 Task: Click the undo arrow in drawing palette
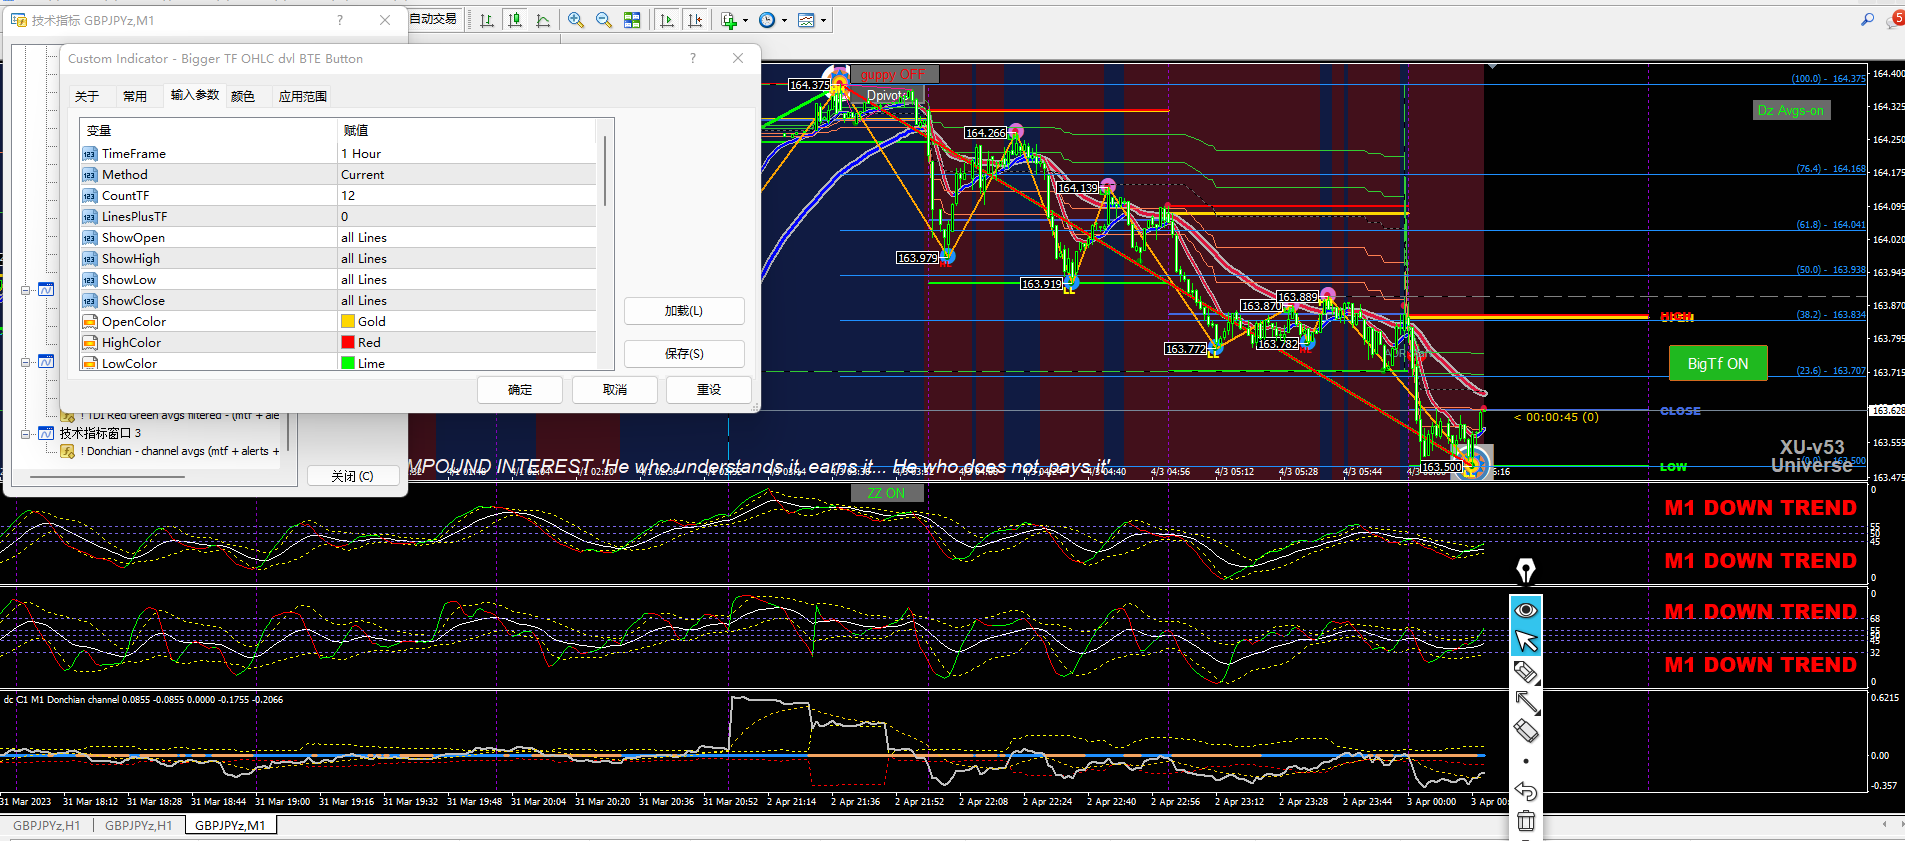pyautogui.click(x=1525, y=791)
